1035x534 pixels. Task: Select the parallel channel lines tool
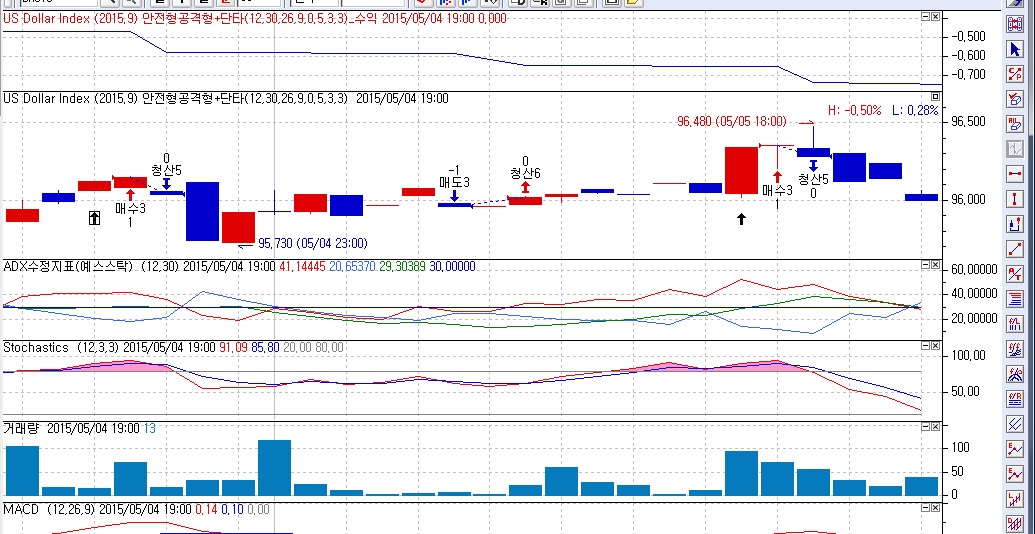click(1015, 423)
